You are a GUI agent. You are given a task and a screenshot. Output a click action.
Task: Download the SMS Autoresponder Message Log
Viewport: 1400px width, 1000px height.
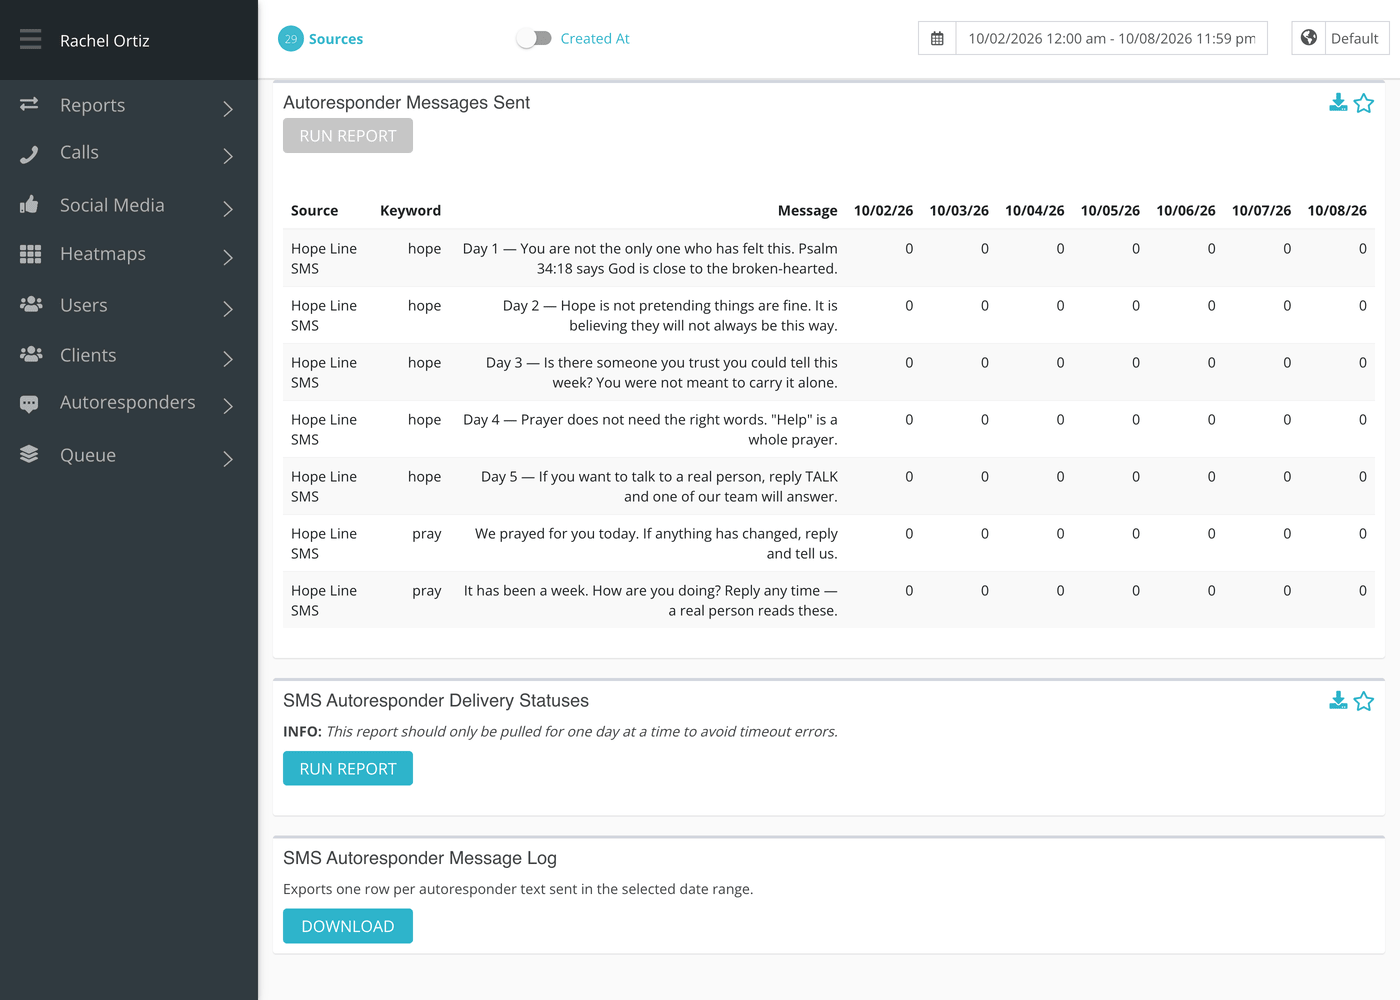pos(348,926)
